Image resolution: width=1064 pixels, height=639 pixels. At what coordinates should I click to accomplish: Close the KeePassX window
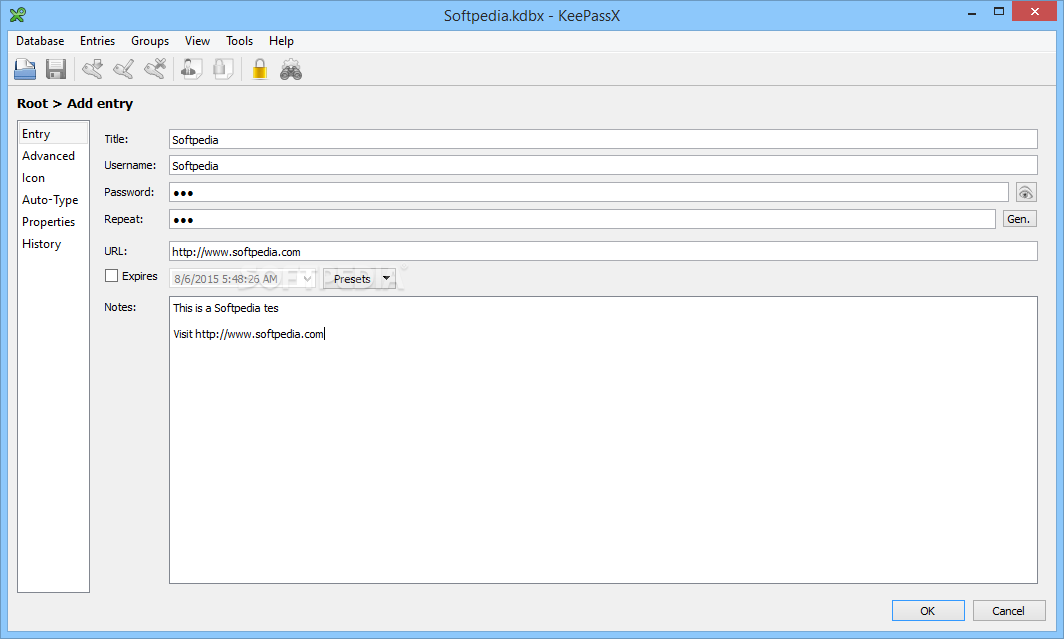[1034, 12]
